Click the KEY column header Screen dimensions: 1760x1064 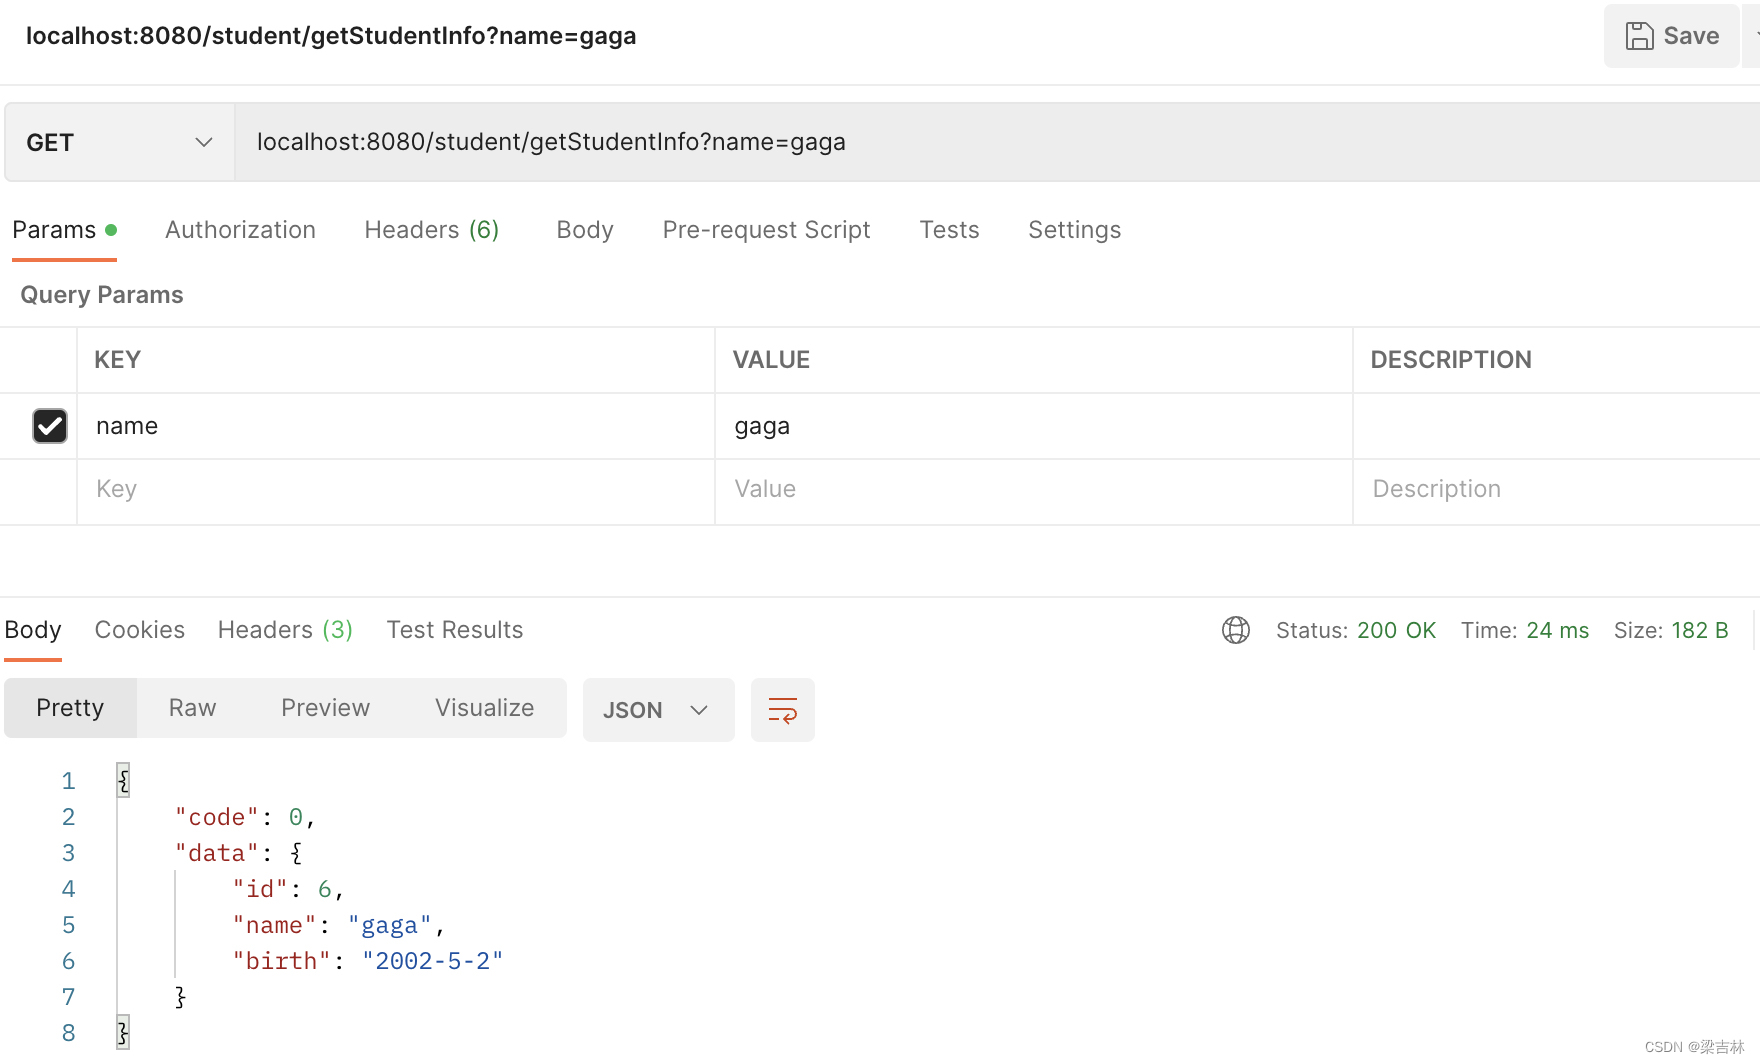tap(117, 360)
